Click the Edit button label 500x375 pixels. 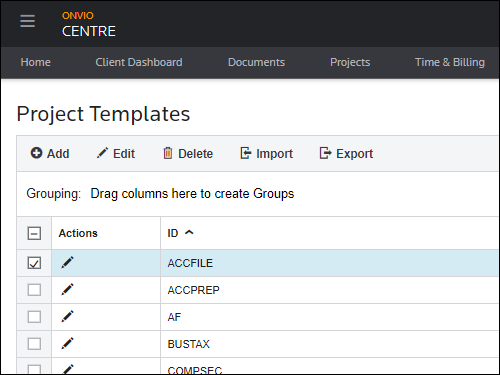pyautogui.click(x=124, y=154)
